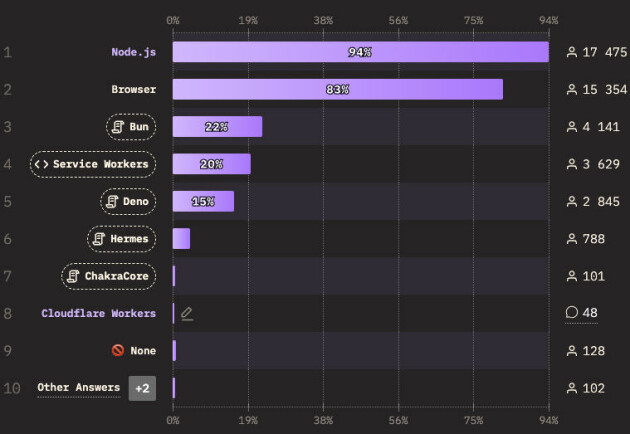
Task: Click the 2 845 respondent count
Action: coord(601,202)
